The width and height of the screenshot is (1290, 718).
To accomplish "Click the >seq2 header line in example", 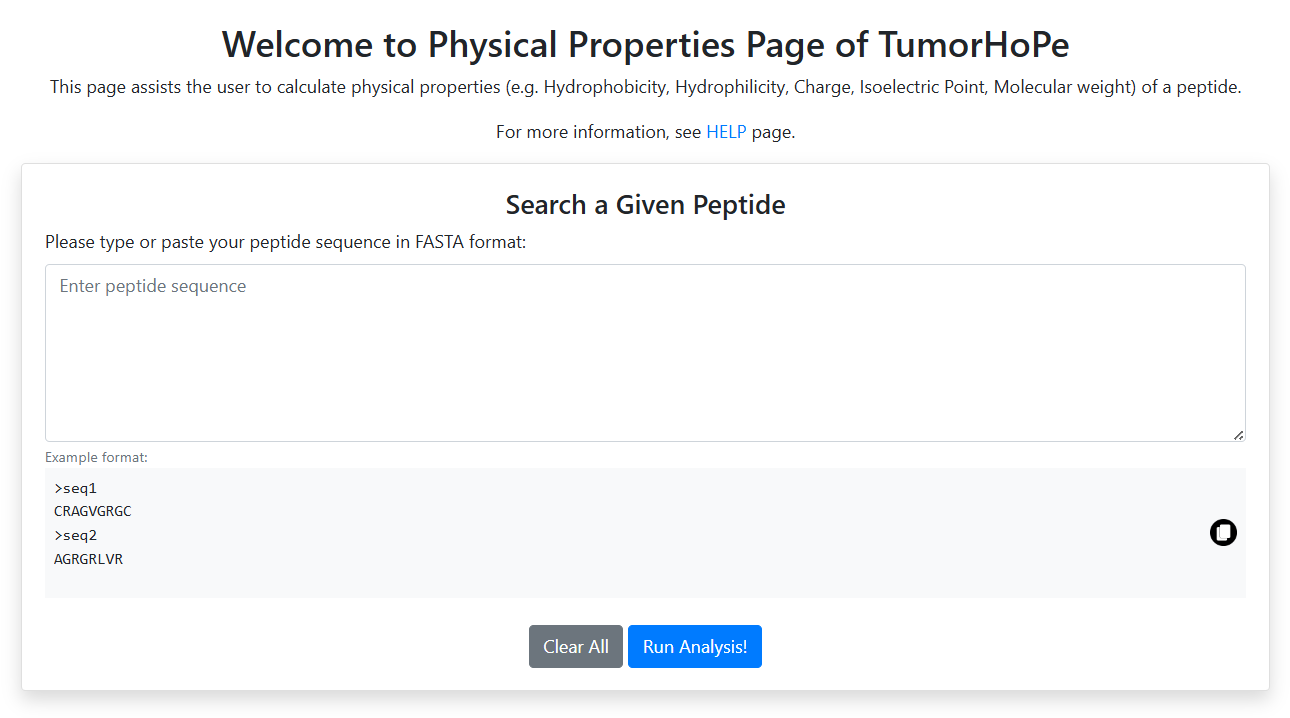I will pyautogui.click(x=76, y=536).
